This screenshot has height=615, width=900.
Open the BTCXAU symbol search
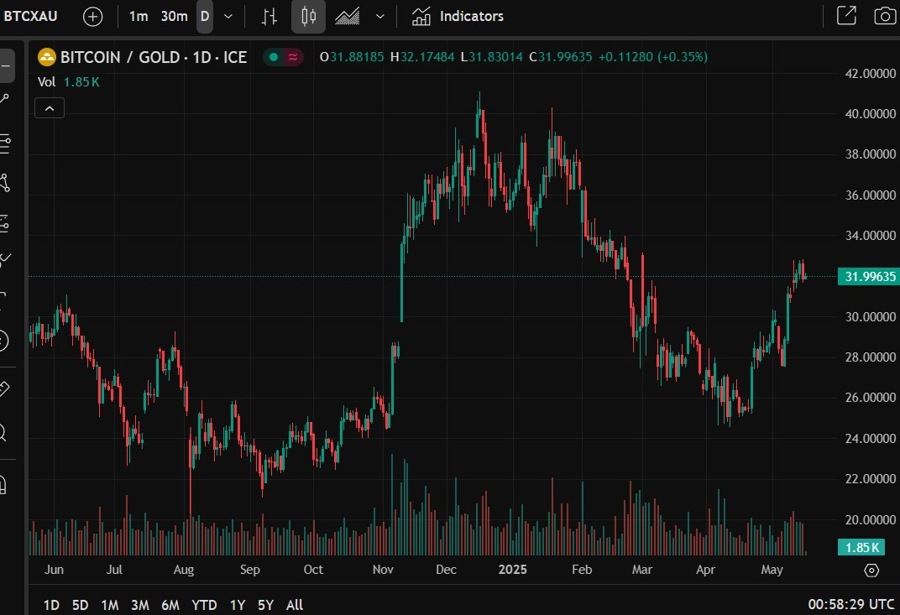[x=30, y=16]
